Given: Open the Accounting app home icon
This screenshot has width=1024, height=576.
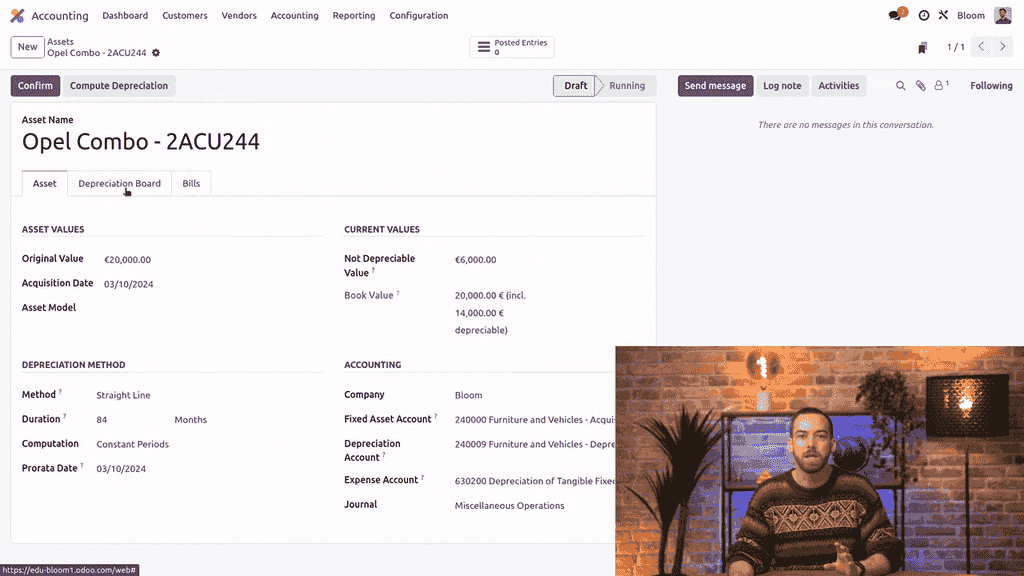Looking at the screenshot, I should coord(17,16).
